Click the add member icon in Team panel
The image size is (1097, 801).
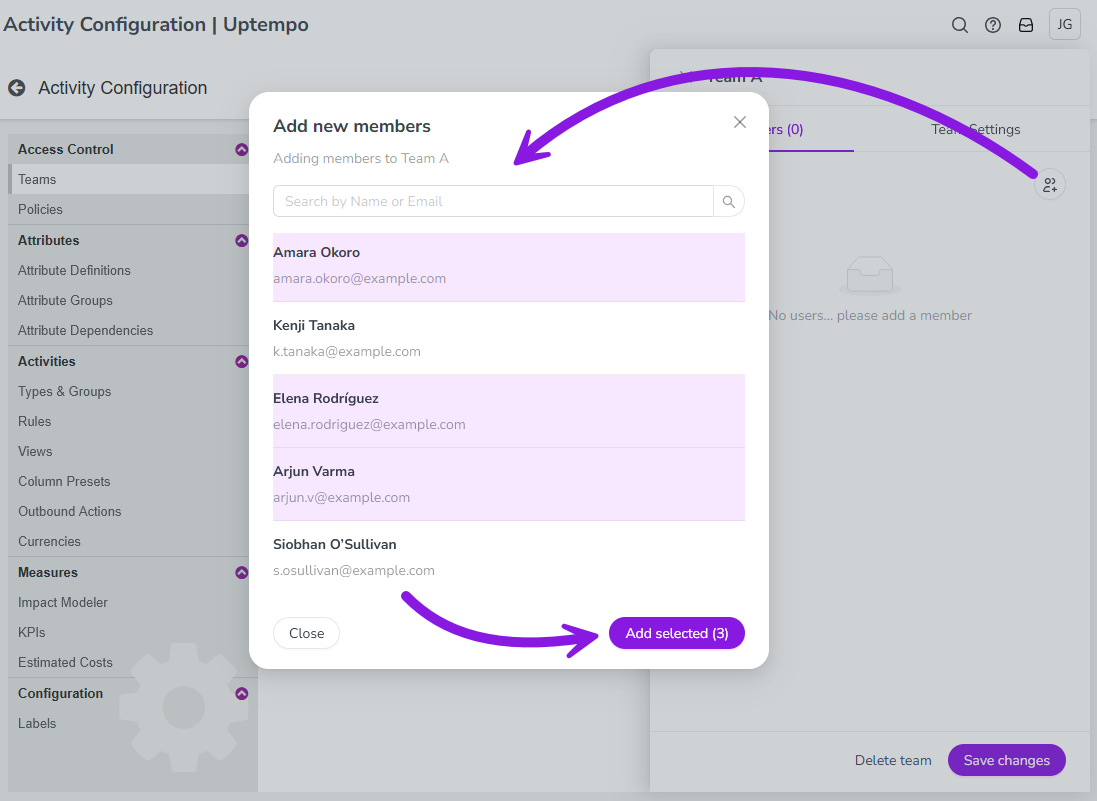pyautogui.click(x=1050, y=185)
